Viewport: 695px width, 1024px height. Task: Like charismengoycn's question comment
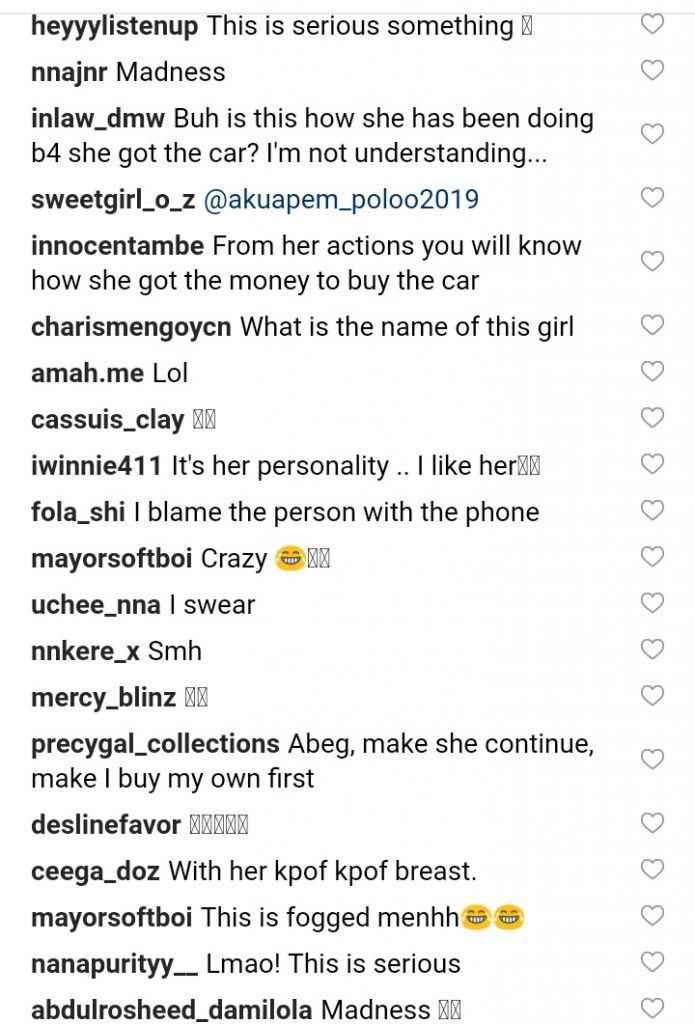tap(652, 325)
